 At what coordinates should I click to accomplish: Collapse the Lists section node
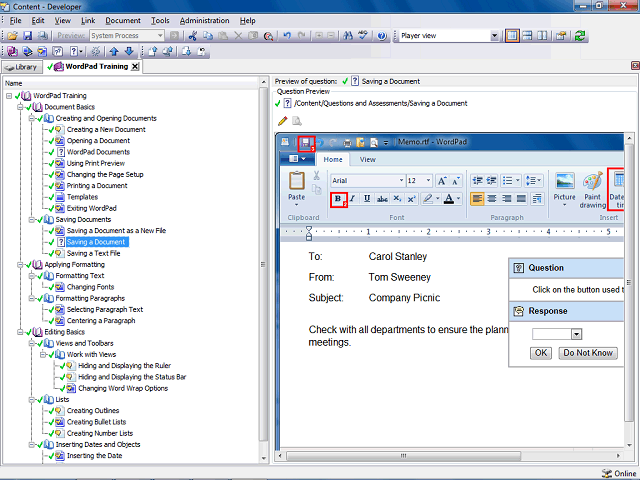click(x=31, y=400)
